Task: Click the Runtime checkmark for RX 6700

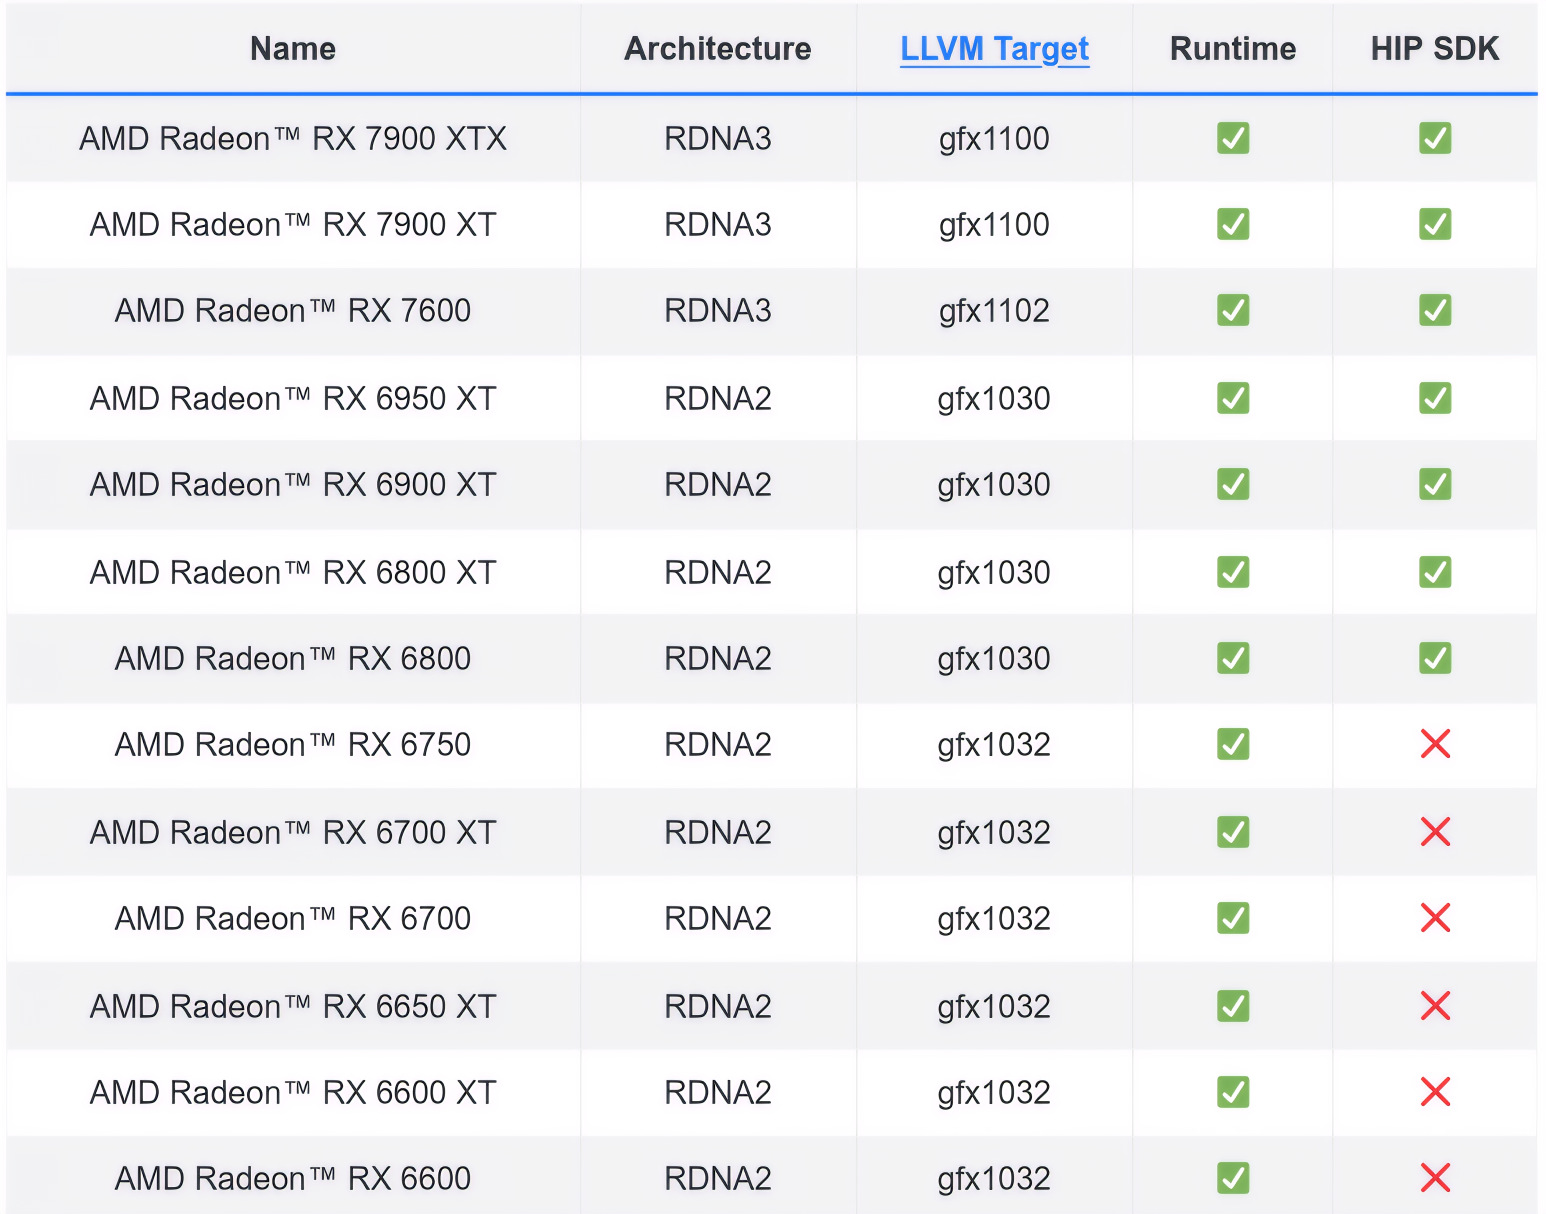Action: point(1233,918)
